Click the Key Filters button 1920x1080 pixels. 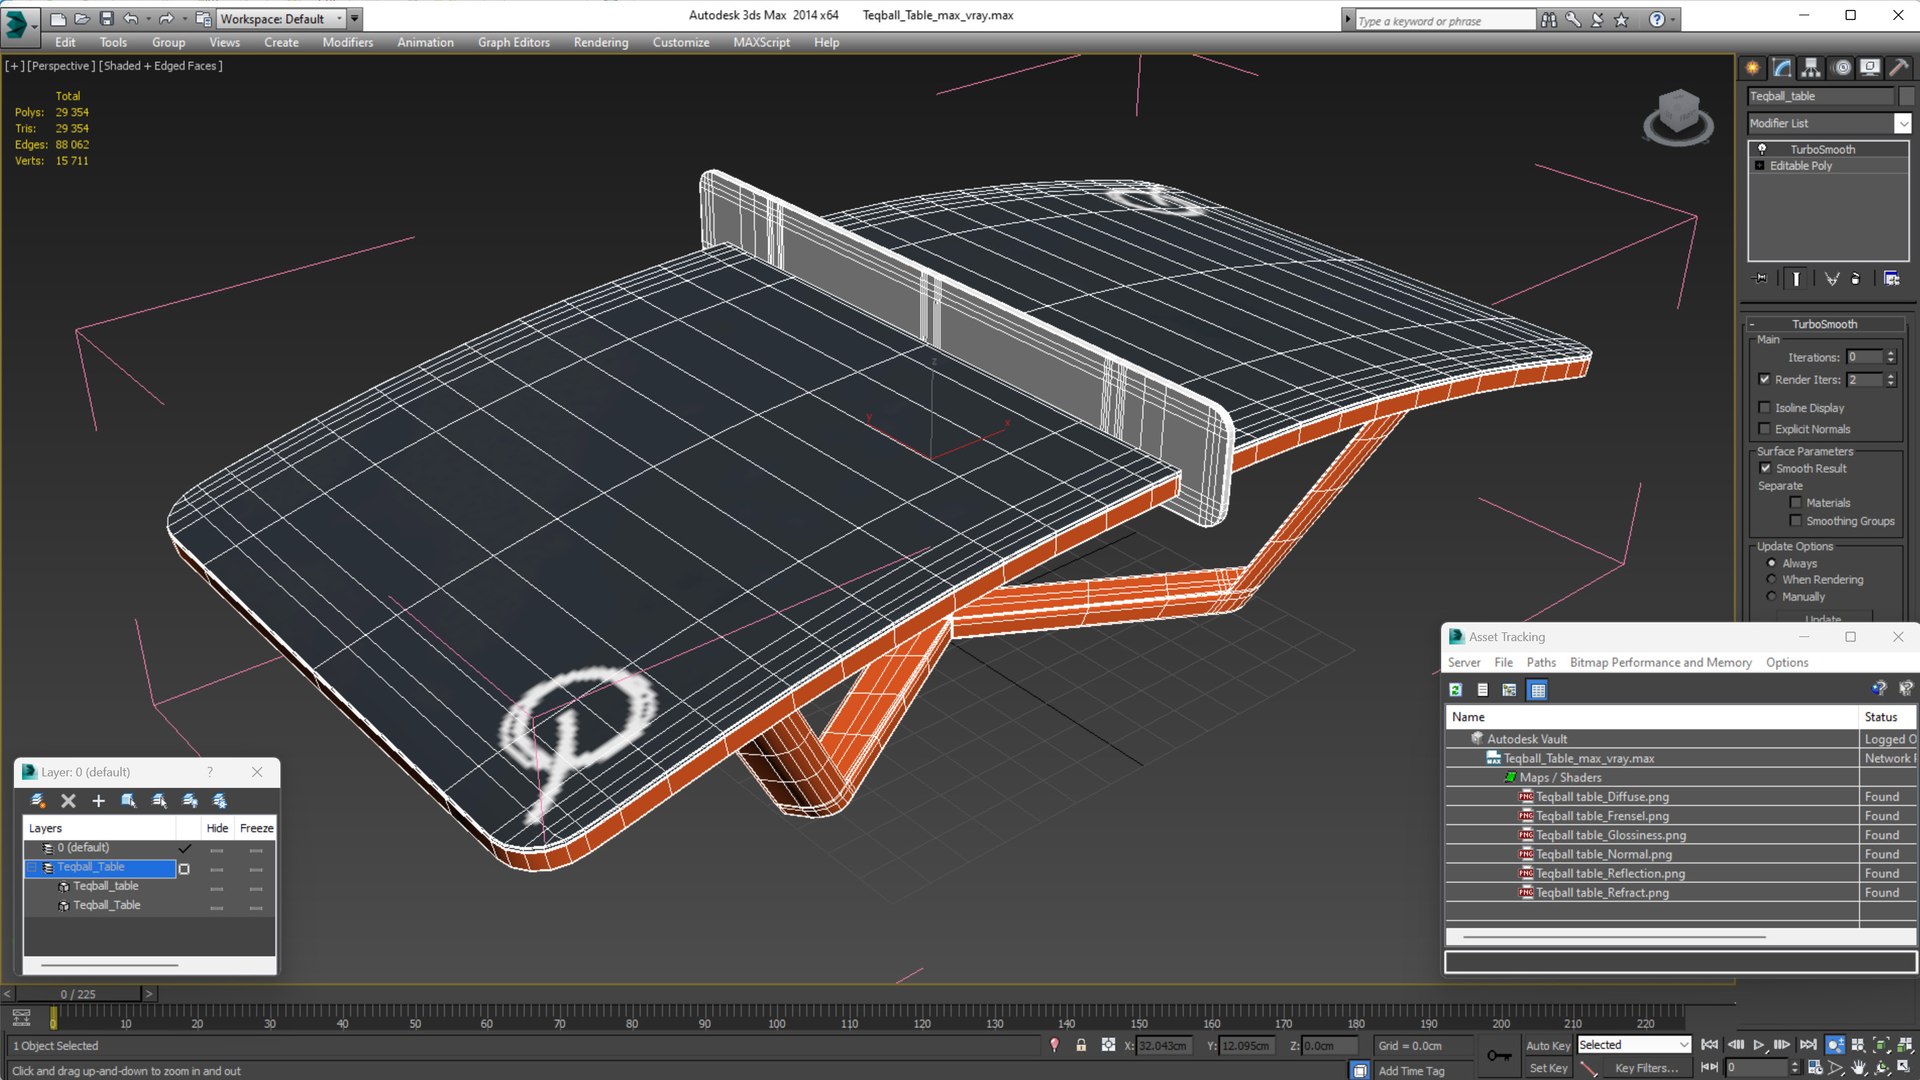[1645, 1068]
